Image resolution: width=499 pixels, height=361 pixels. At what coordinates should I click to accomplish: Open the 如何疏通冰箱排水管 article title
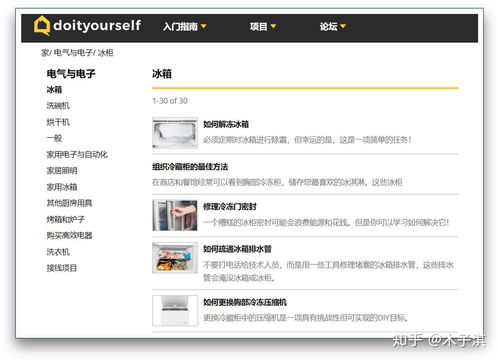[237, 249]
